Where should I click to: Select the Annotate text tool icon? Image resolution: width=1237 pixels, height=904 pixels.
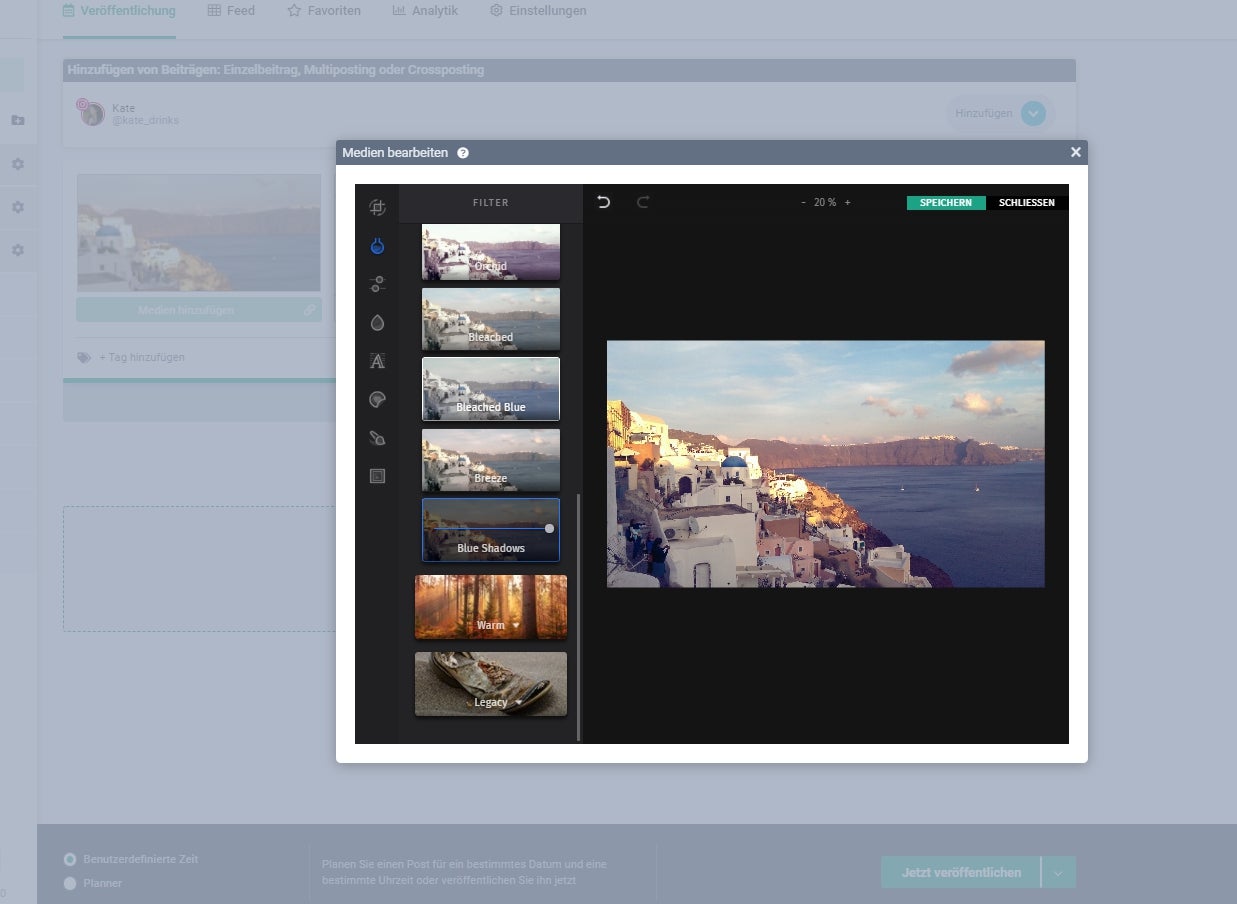click(377, 361)
